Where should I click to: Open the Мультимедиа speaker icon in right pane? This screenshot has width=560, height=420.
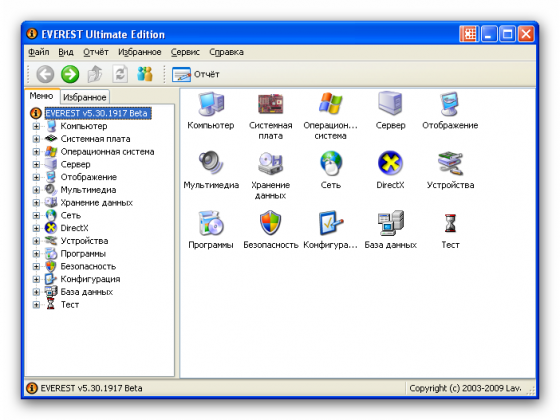(211, 163)
